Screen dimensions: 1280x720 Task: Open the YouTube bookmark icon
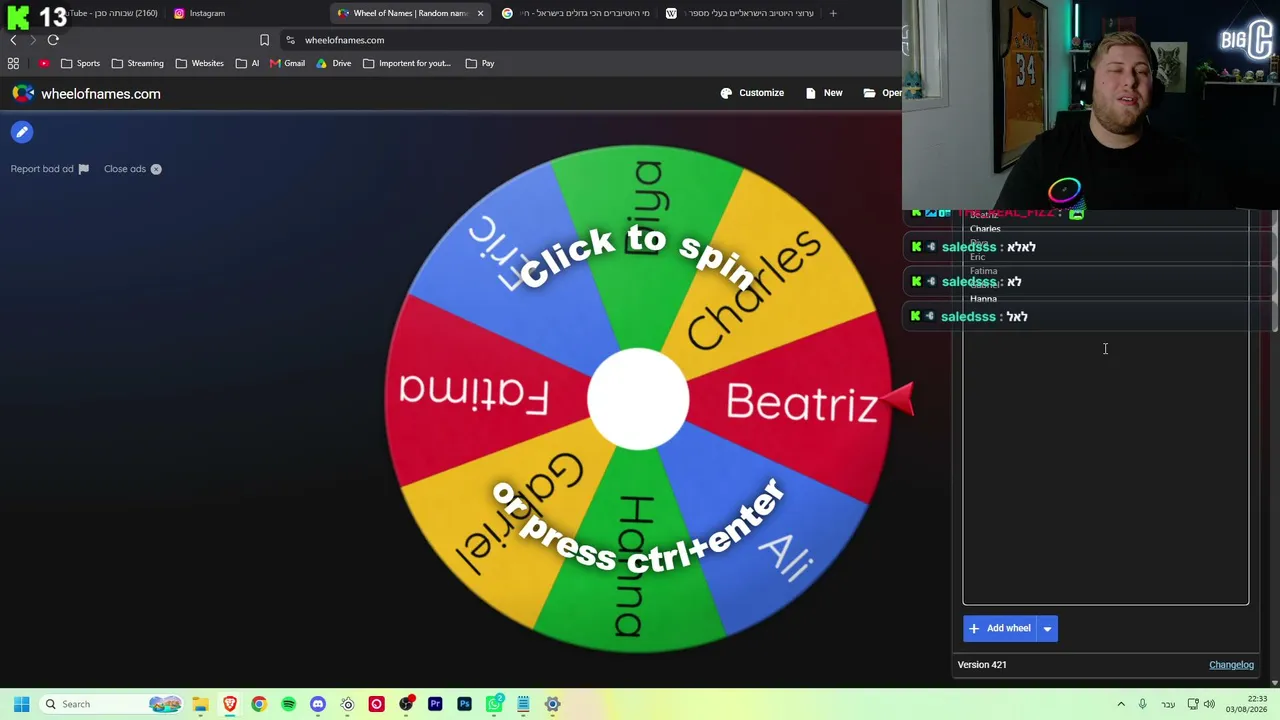click(x=44, y=63)
